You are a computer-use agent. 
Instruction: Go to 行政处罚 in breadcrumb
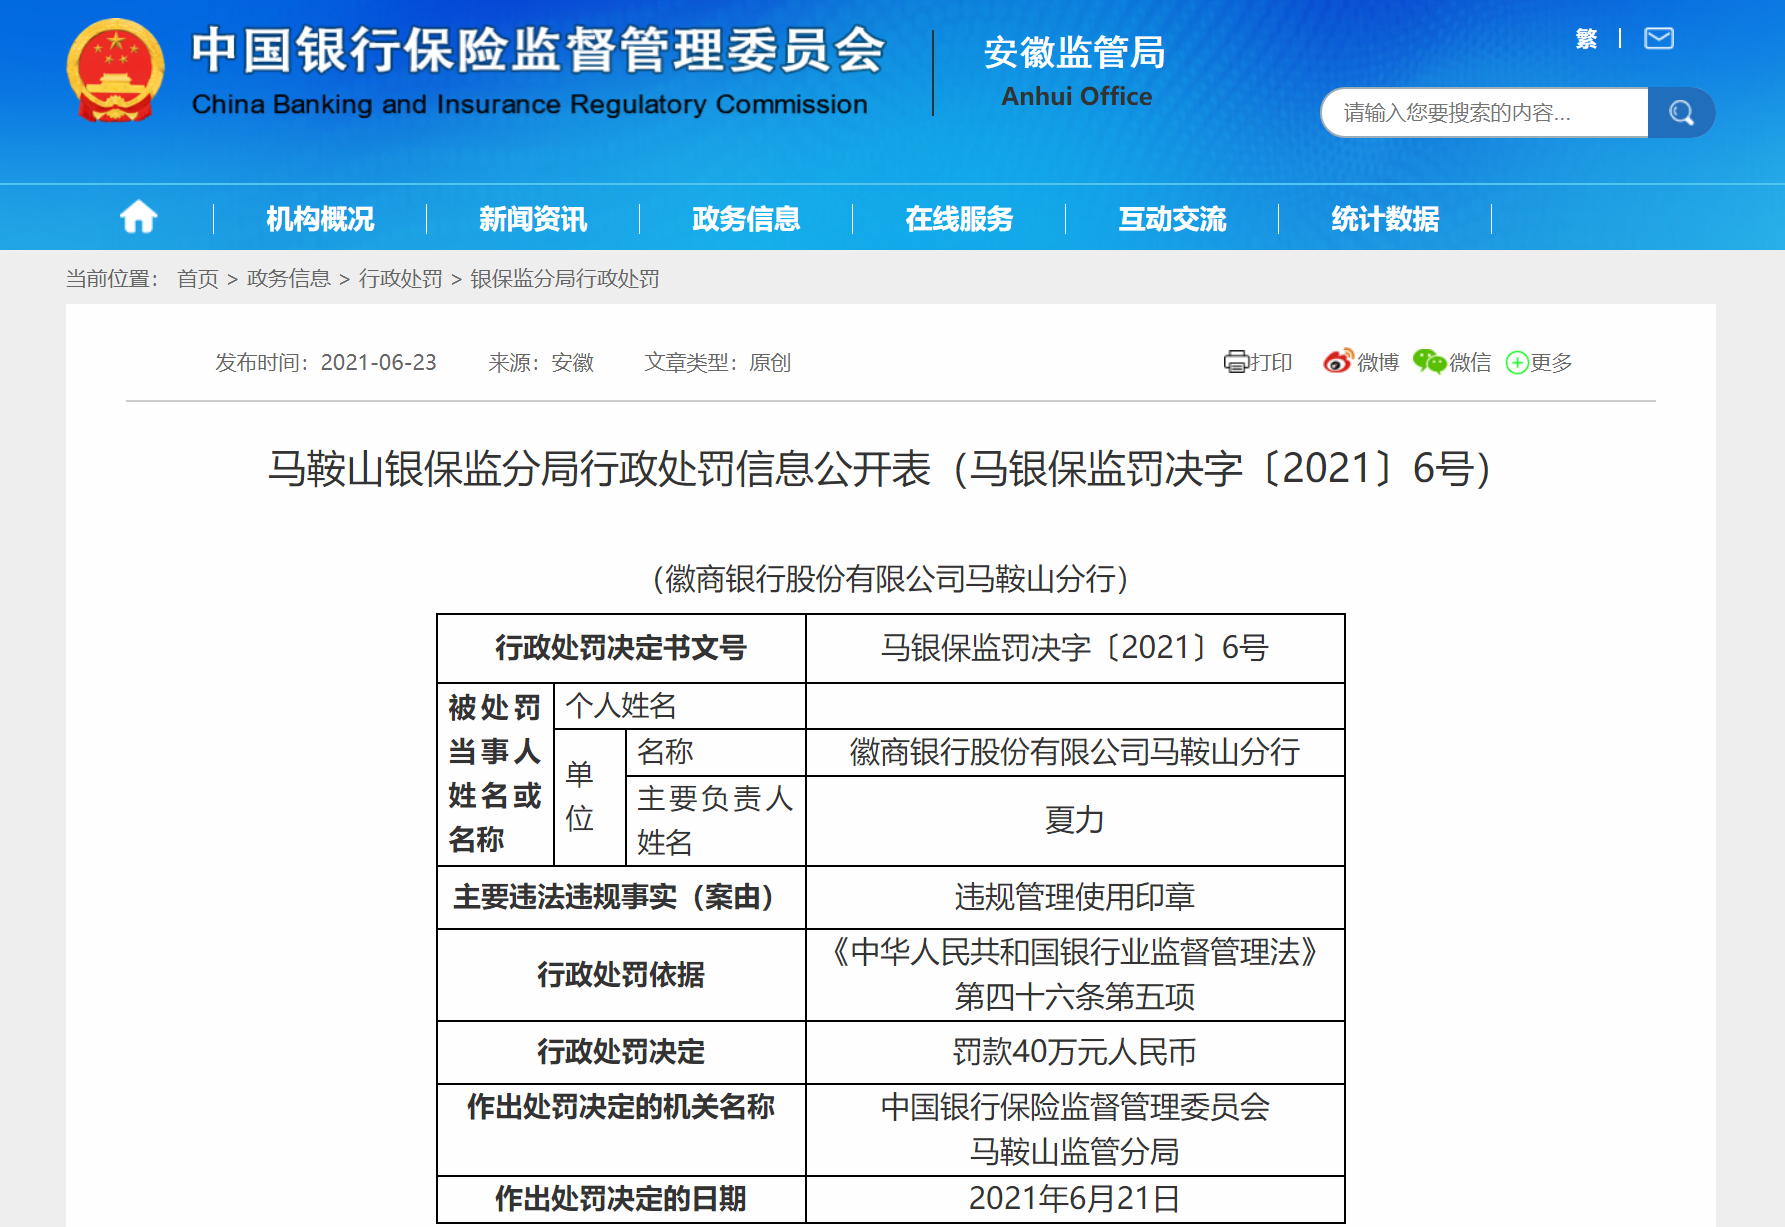400,278
